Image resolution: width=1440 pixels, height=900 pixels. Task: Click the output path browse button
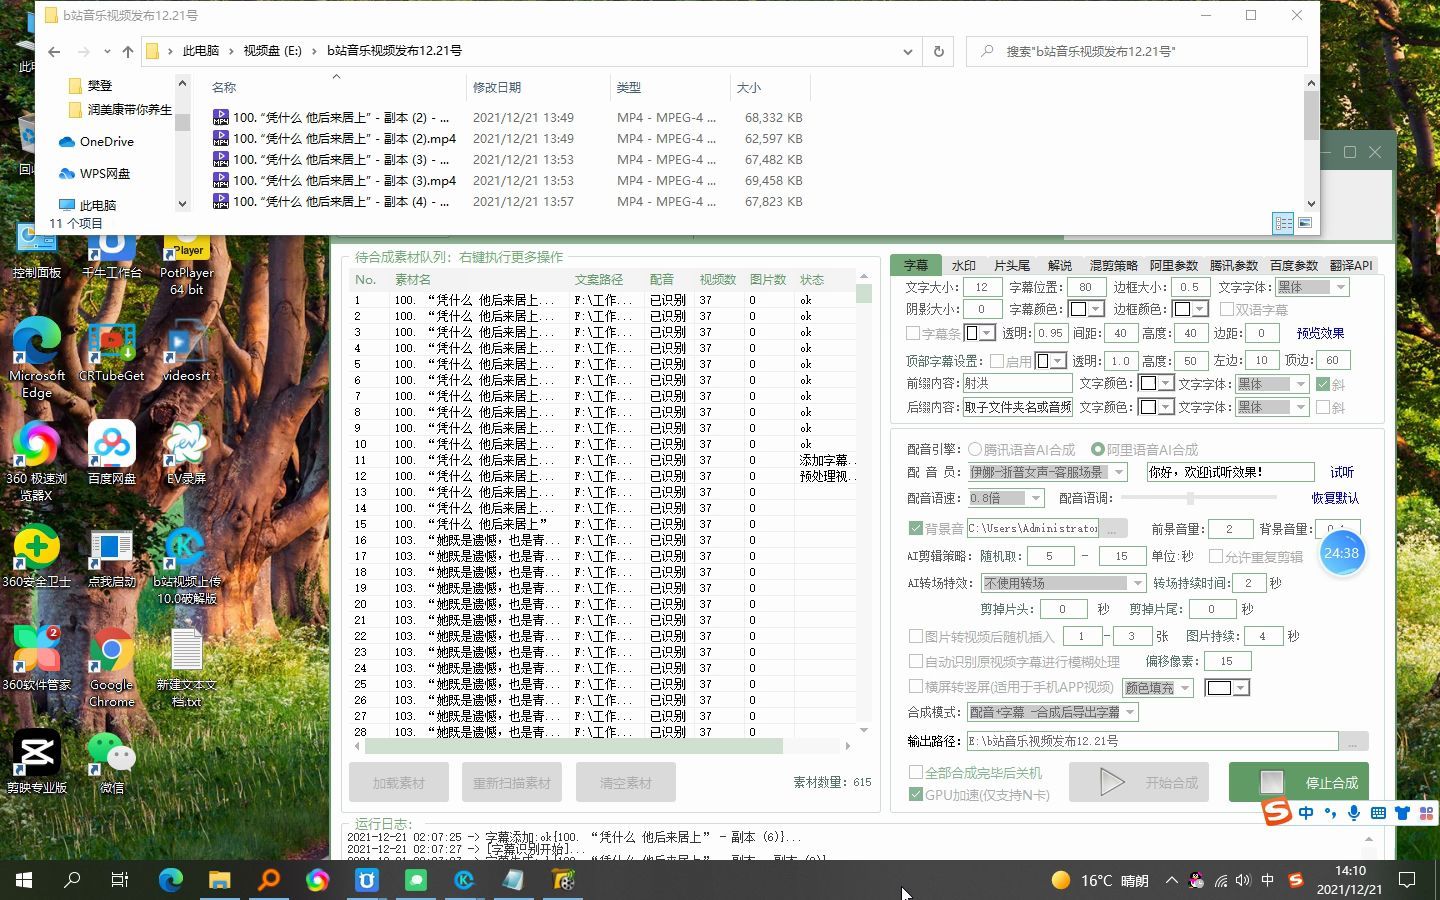tap(1353, 741)
